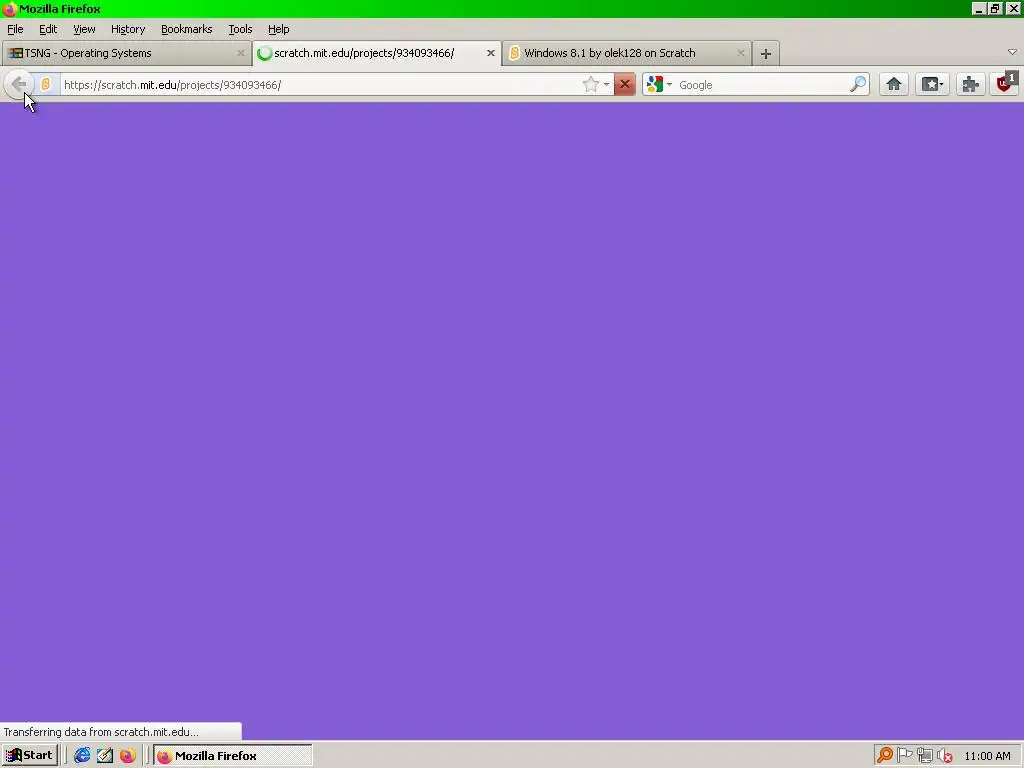The height and width of the screenshot is (768, 1024).
Task: Minimize the Firefox window
Action: coord(978,9)
